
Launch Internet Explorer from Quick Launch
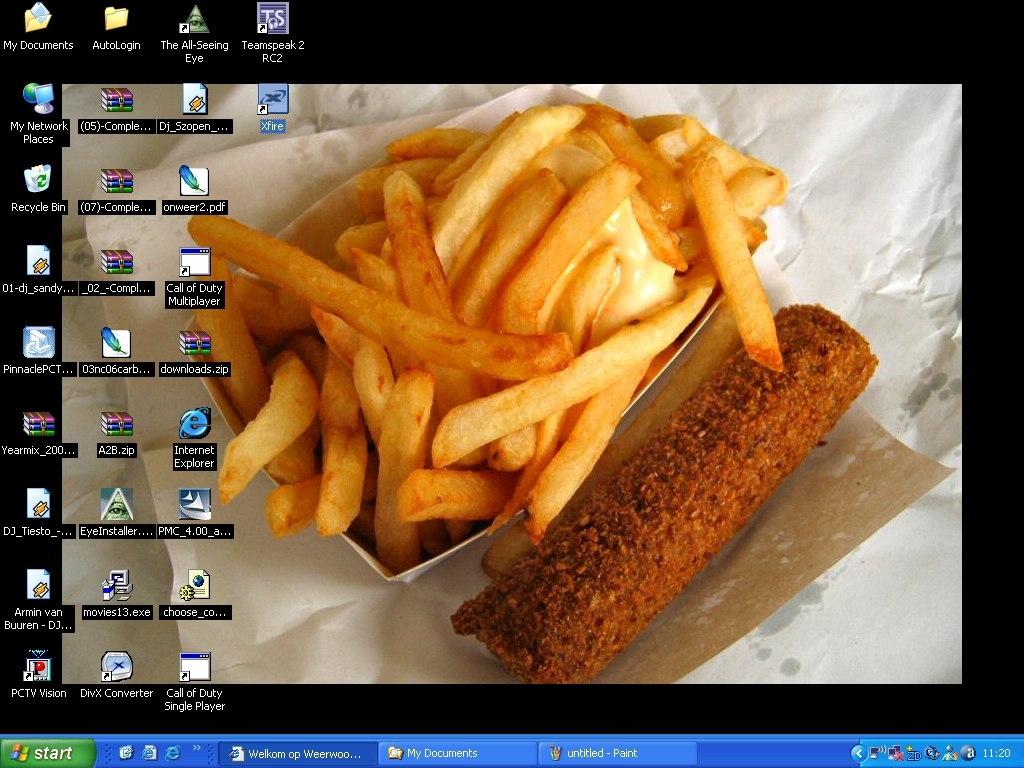173,753
